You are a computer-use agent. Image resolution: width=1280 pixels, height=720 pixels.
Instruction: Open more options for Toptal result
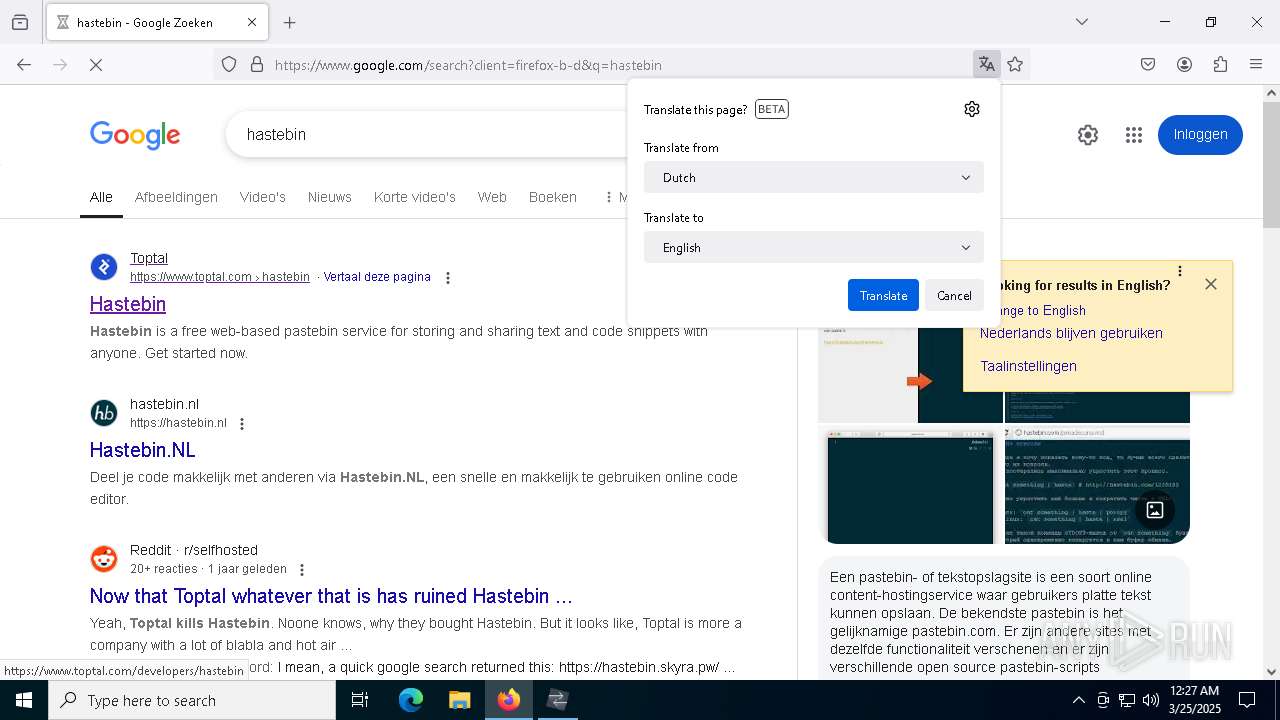pos(448,278)
